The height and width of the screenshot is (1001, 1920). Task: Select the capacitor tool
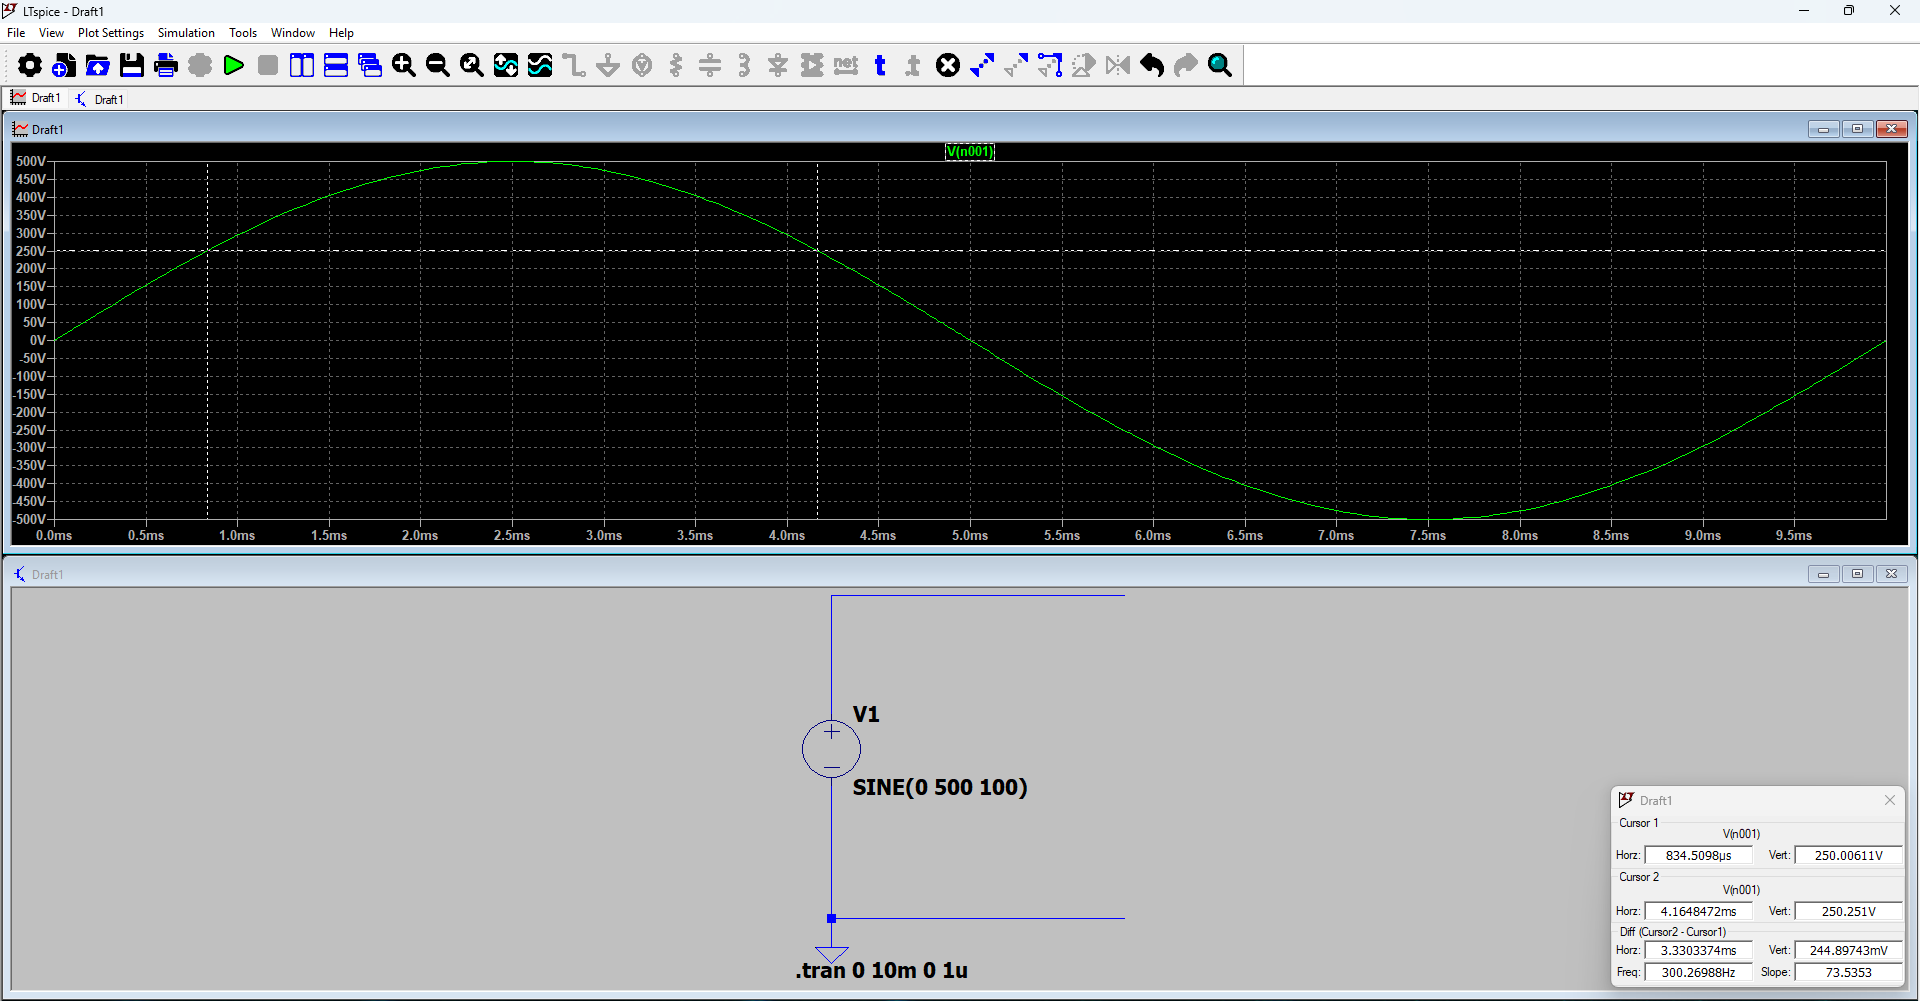pyautogui.click(x=710, y=66)
